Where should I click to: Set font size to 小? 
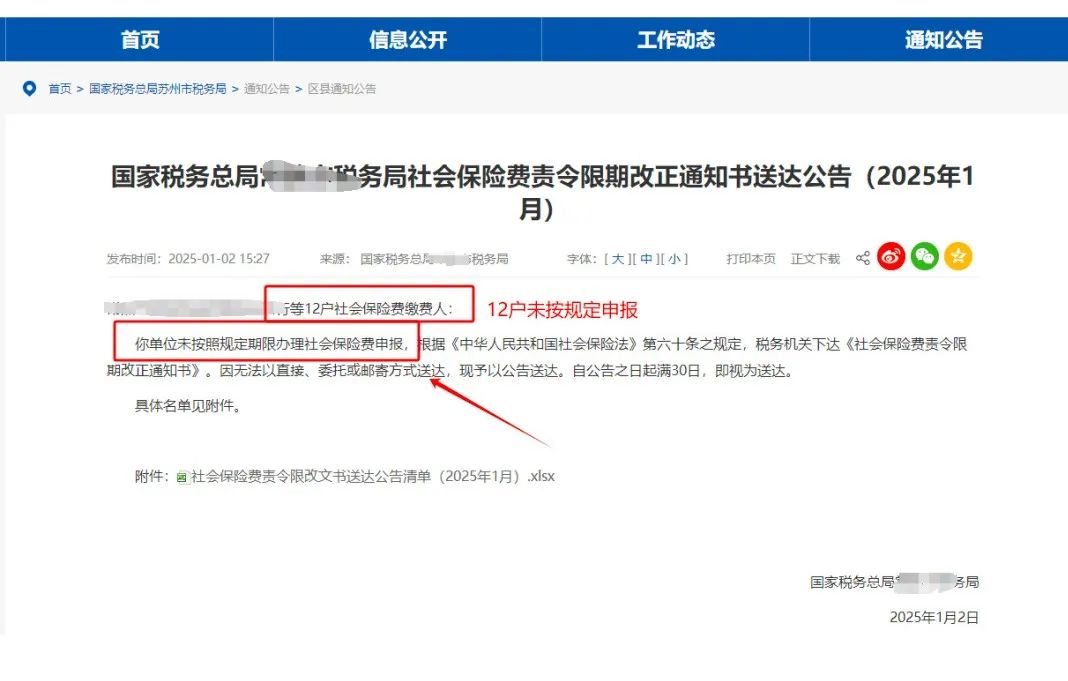click(x=675, y=259)
